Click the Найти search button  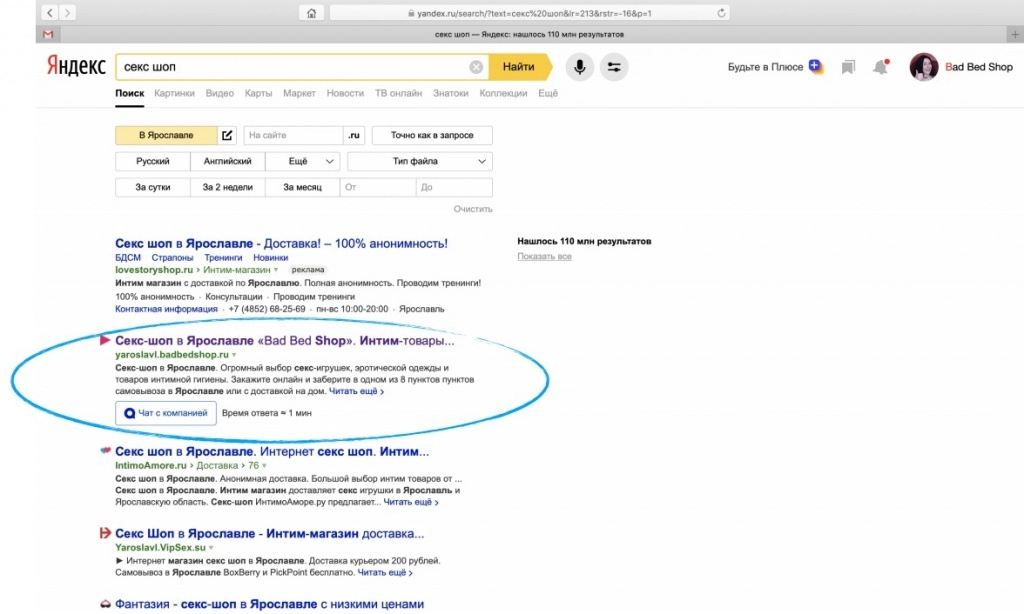pyautogui.click(x=519, y=67)
